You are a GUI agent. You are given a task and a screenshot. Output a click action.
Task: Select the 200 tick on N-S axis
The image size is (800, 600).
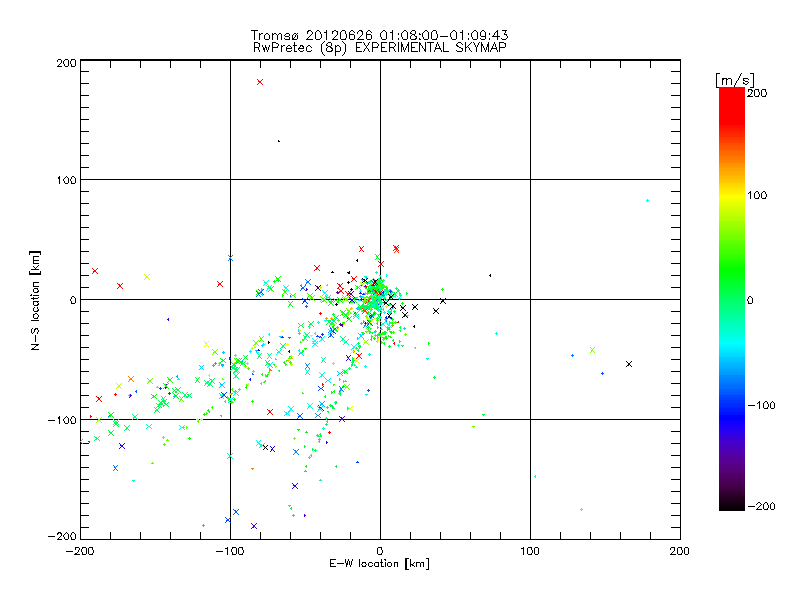tap(66, 63)
